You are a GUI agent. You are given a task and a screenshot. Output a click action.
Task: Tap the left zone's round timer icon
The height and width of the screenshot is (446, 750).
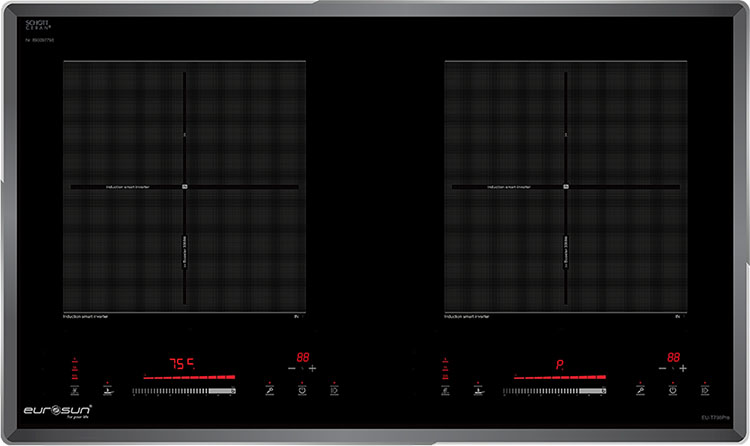(301, 391)
